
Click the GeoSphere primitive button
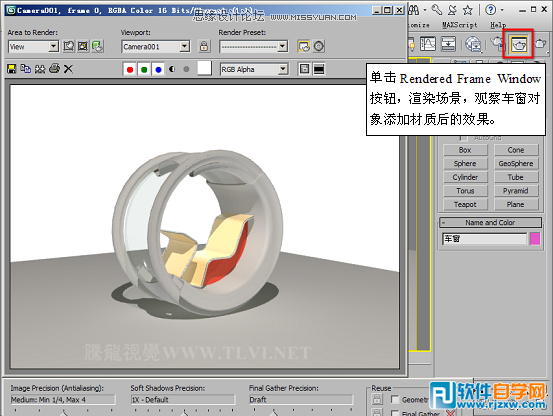click(x=516, y=164)
